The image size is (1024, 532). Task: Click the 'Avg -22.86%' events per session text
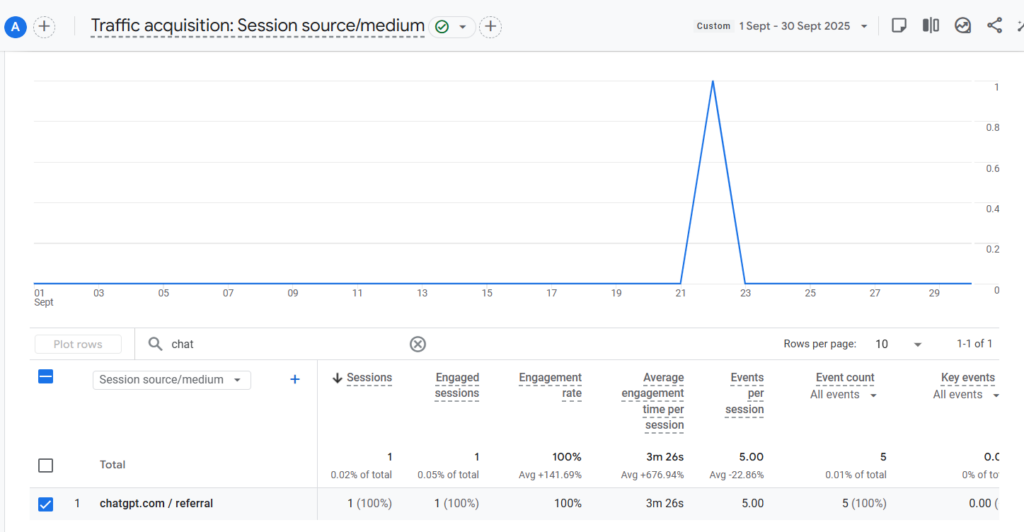[x=737, y=475]
